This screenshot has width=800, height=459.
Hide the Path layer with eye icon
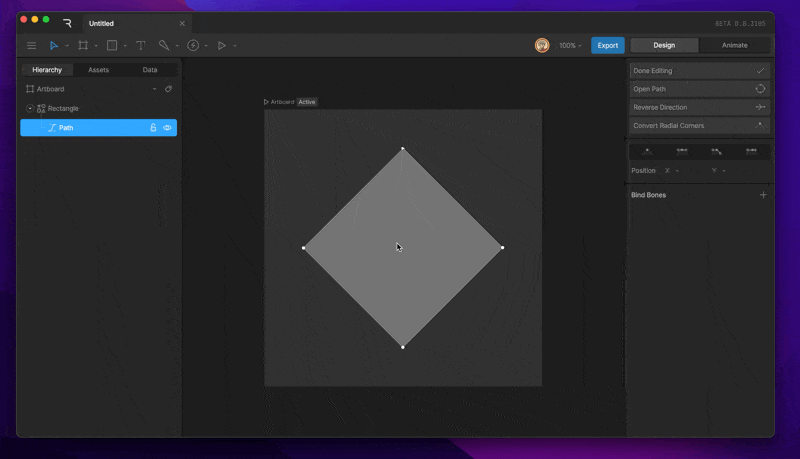tap(167, 128)
